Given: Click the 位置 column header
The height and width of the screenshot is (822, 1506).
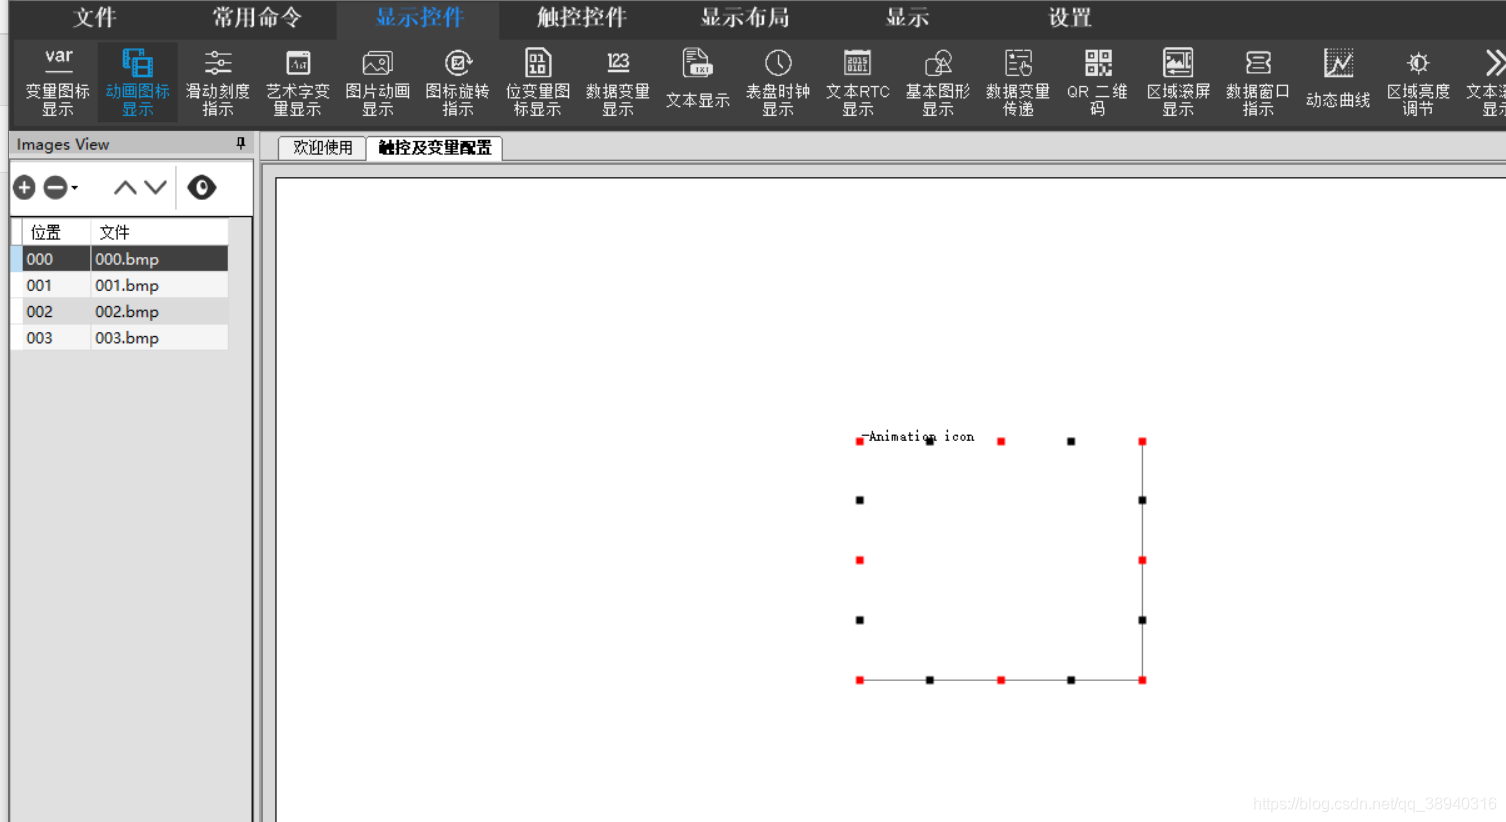Looking at the screenshot, I should point(56,232).
